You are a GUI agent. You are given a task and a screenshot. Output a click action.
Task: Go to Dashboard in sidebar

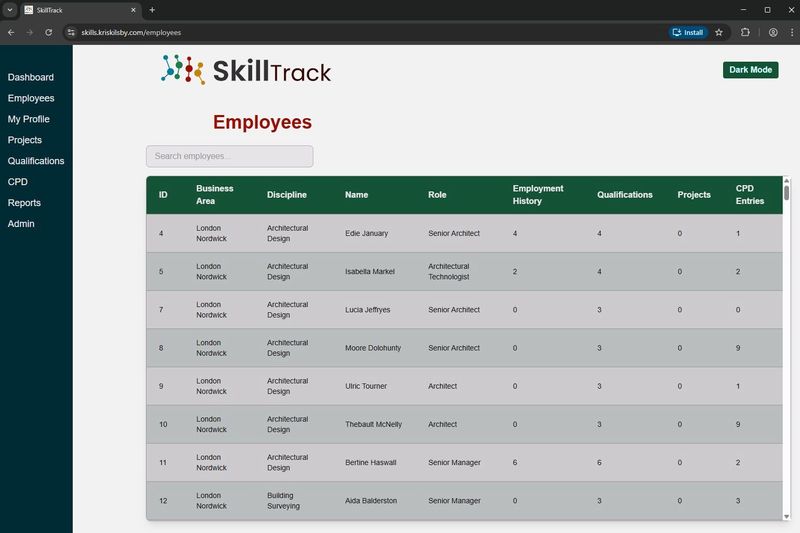[31, 77]
